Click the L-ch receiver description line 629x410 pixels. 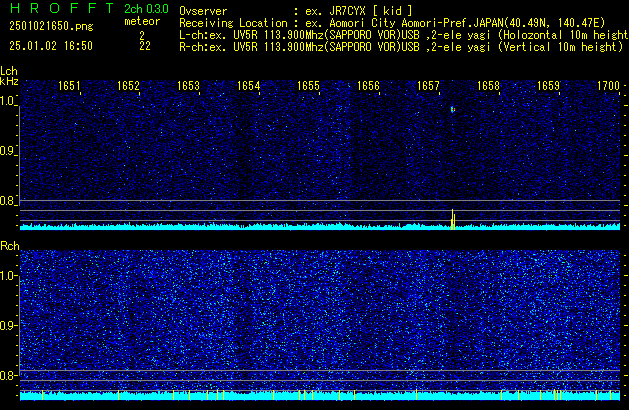coord(404,35)
